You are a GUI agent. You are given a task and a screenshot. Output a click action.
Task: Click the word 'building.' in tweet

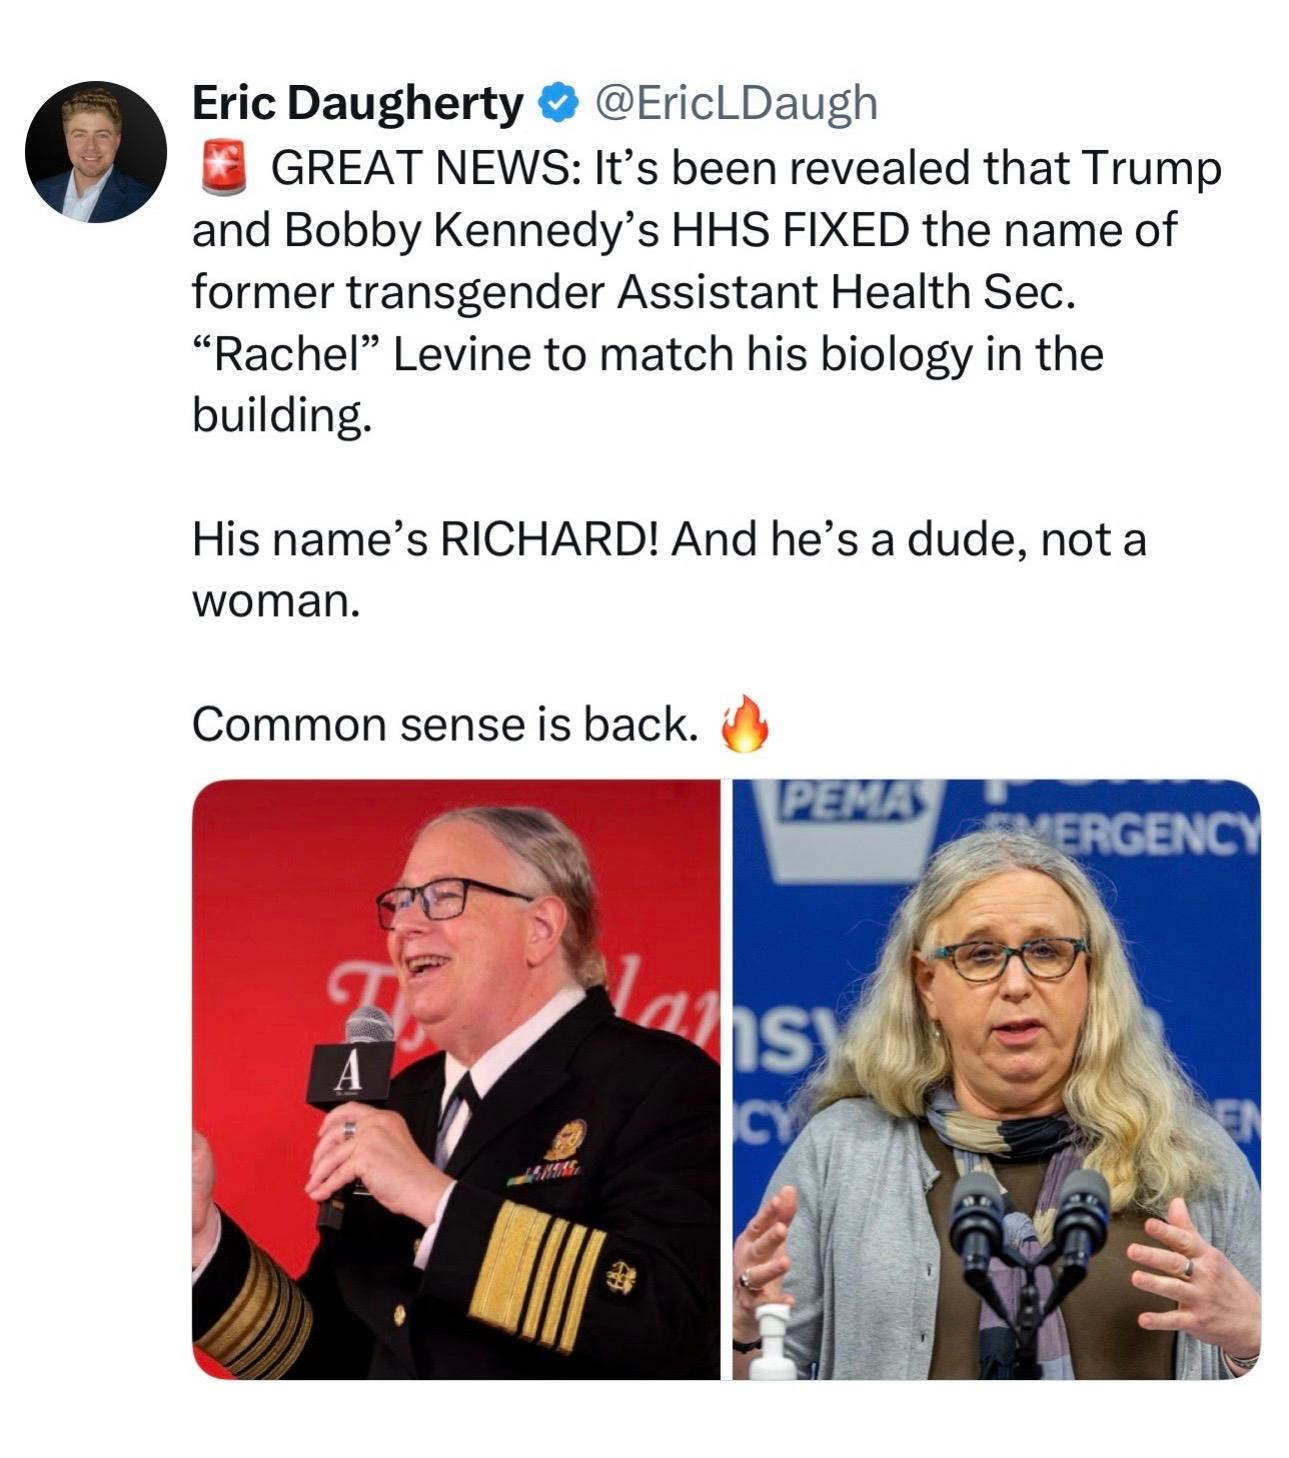(x=282, y=417)
